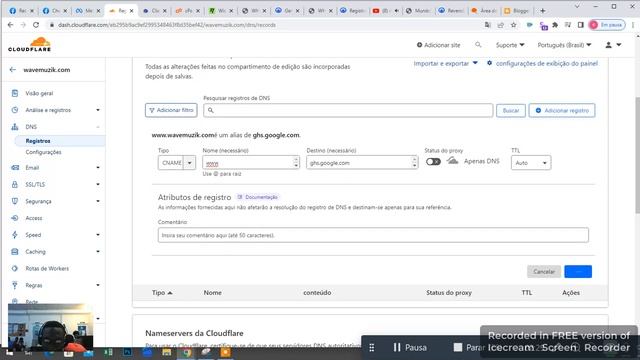Click the Cancelar button
Viewport: 640px width, 360px height.
(544, 271)
